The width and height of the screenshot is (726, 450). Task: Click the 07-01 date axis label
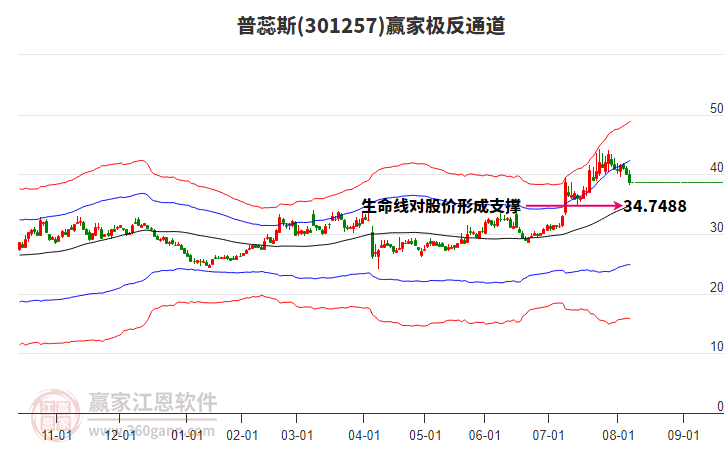tap(548, 435)
